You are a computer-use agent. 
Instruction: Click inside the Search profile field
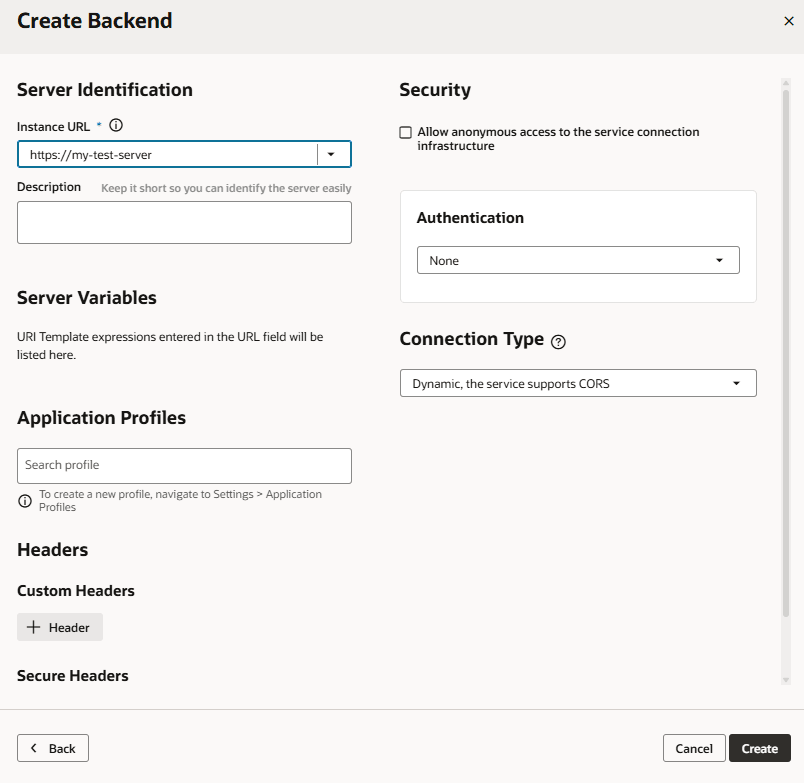(x=184, y=465)
